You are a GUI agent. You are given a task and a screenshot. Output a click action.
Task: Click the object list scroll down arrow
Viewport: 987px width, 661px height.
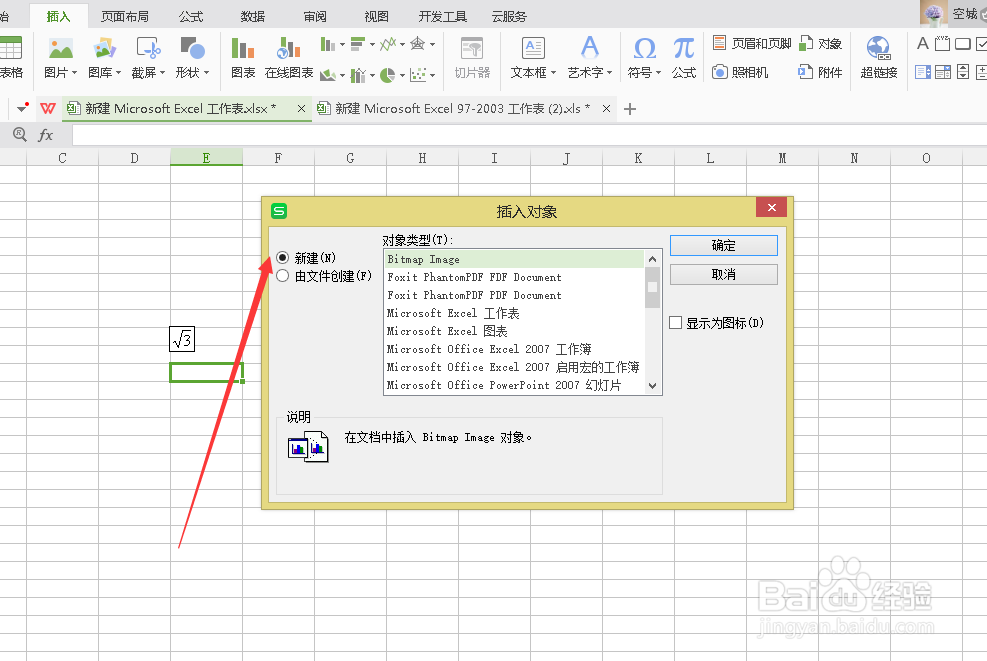(652, 386)
